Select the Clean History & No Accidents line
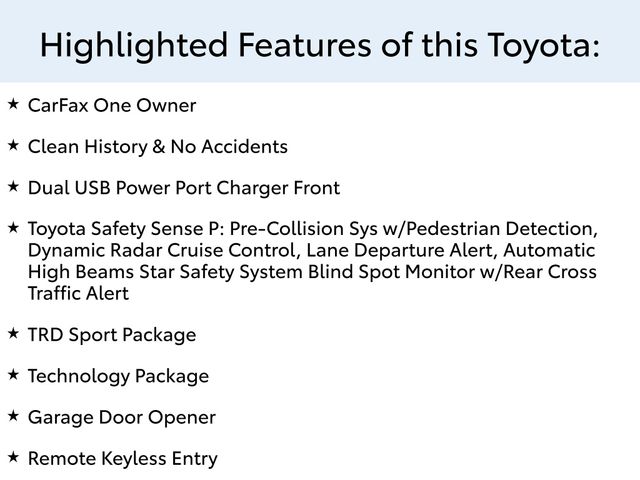 158,147
